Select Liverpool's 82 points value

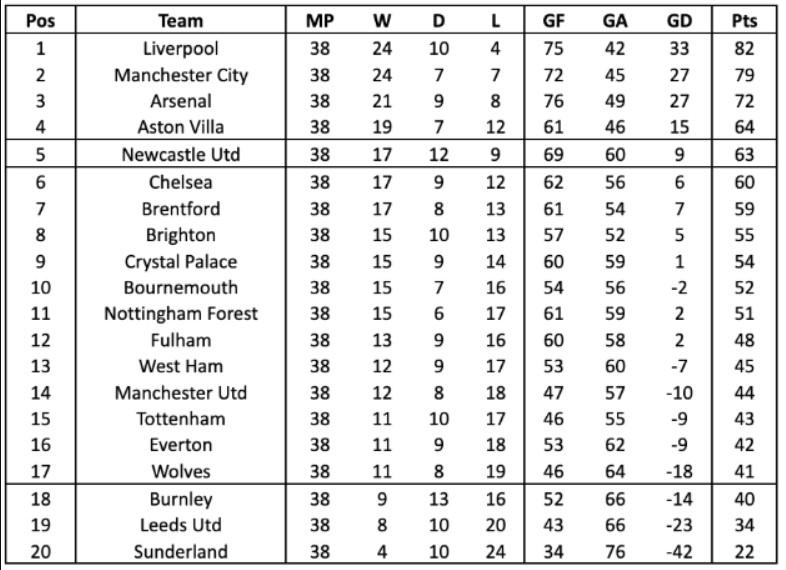click(x=743, y=48)
